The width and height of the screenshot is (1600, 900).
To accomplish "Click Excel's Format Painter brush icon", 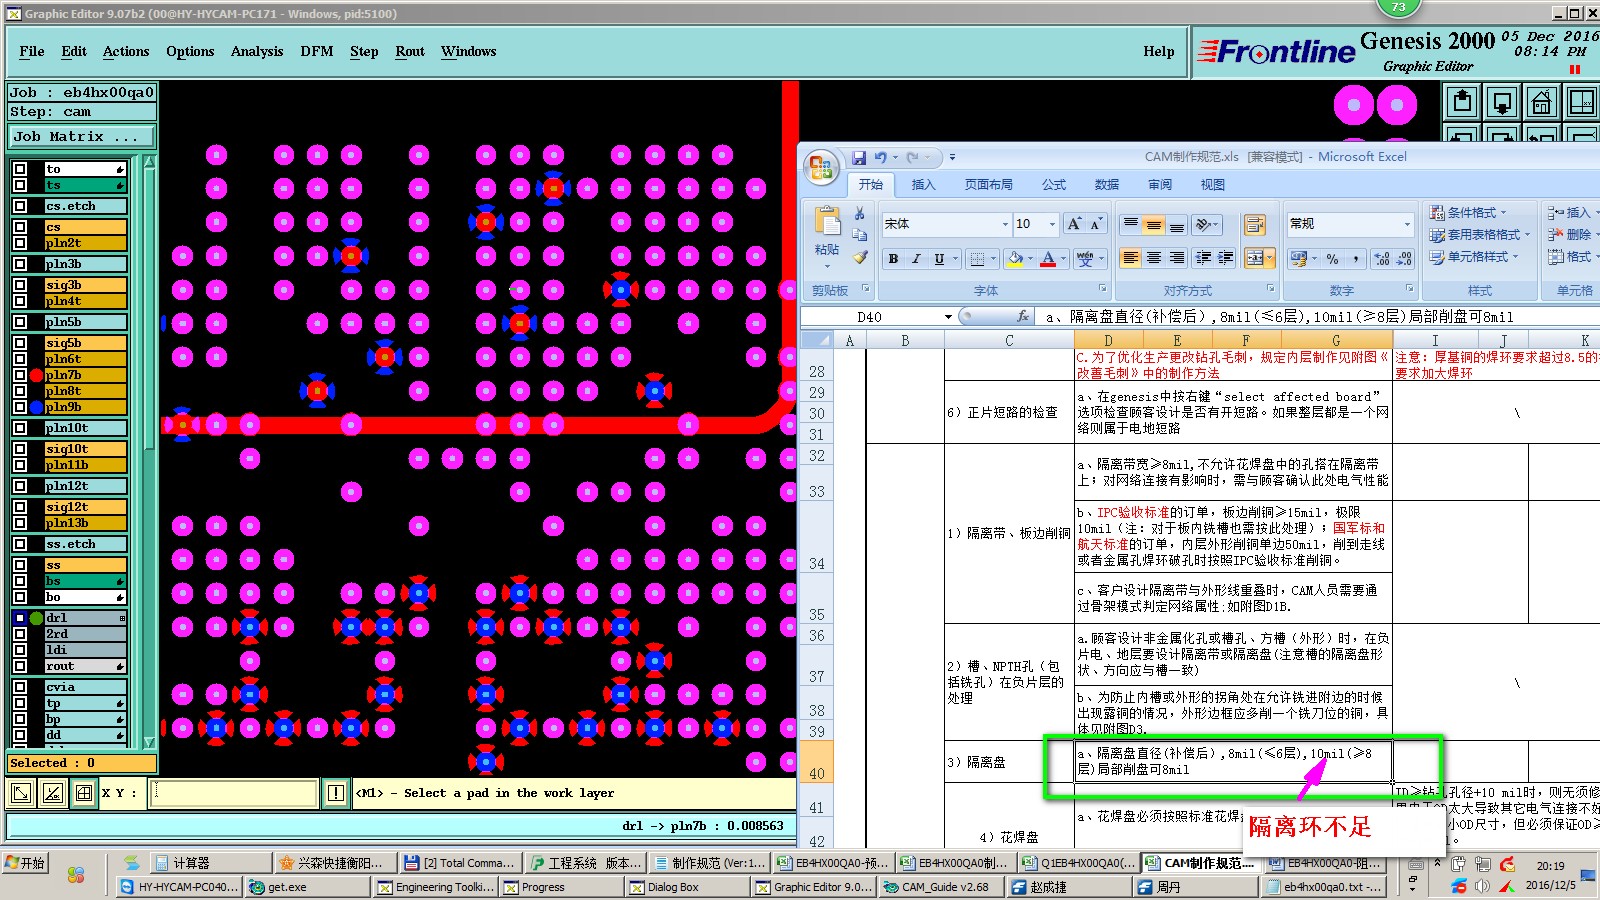I will 859,258.
